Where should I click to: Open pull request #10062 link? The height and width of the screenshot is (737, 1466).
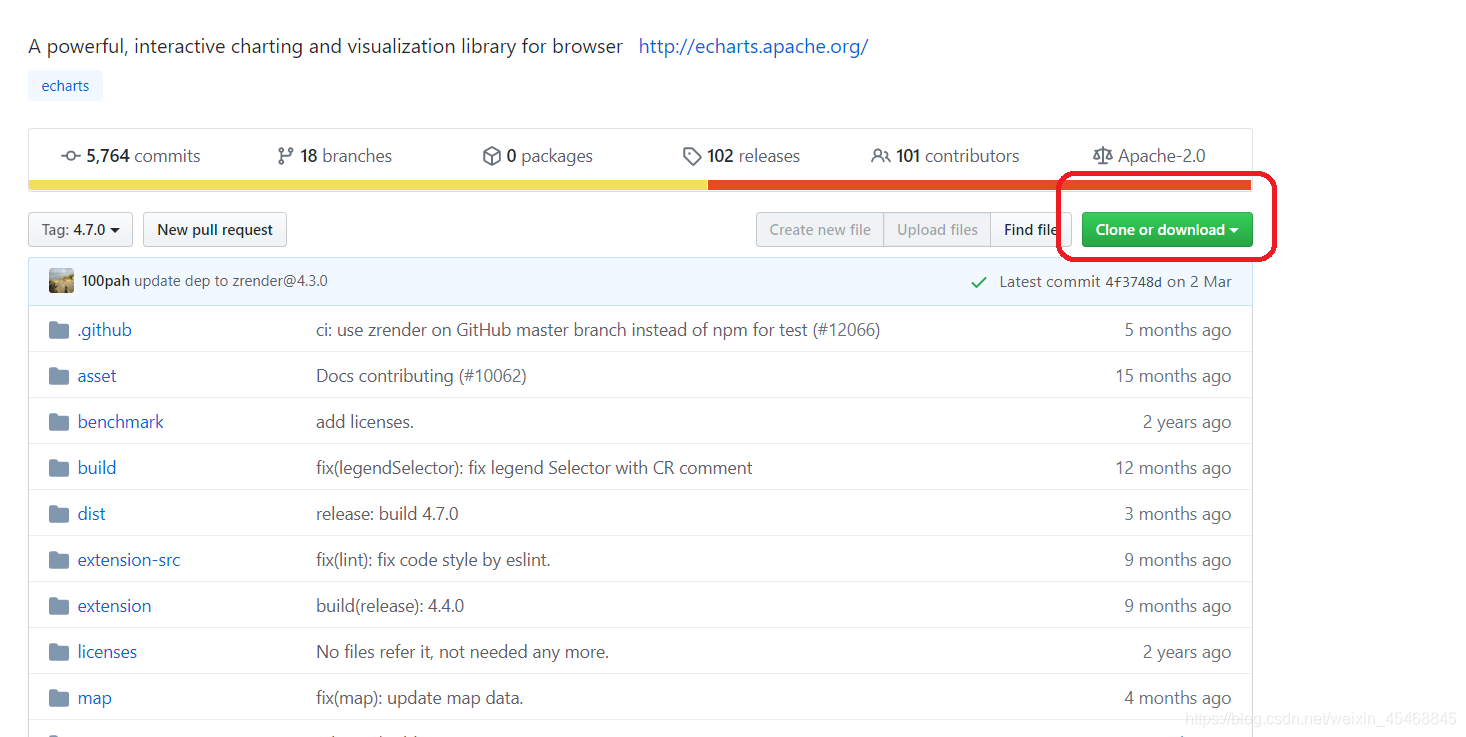coord(492,376)
